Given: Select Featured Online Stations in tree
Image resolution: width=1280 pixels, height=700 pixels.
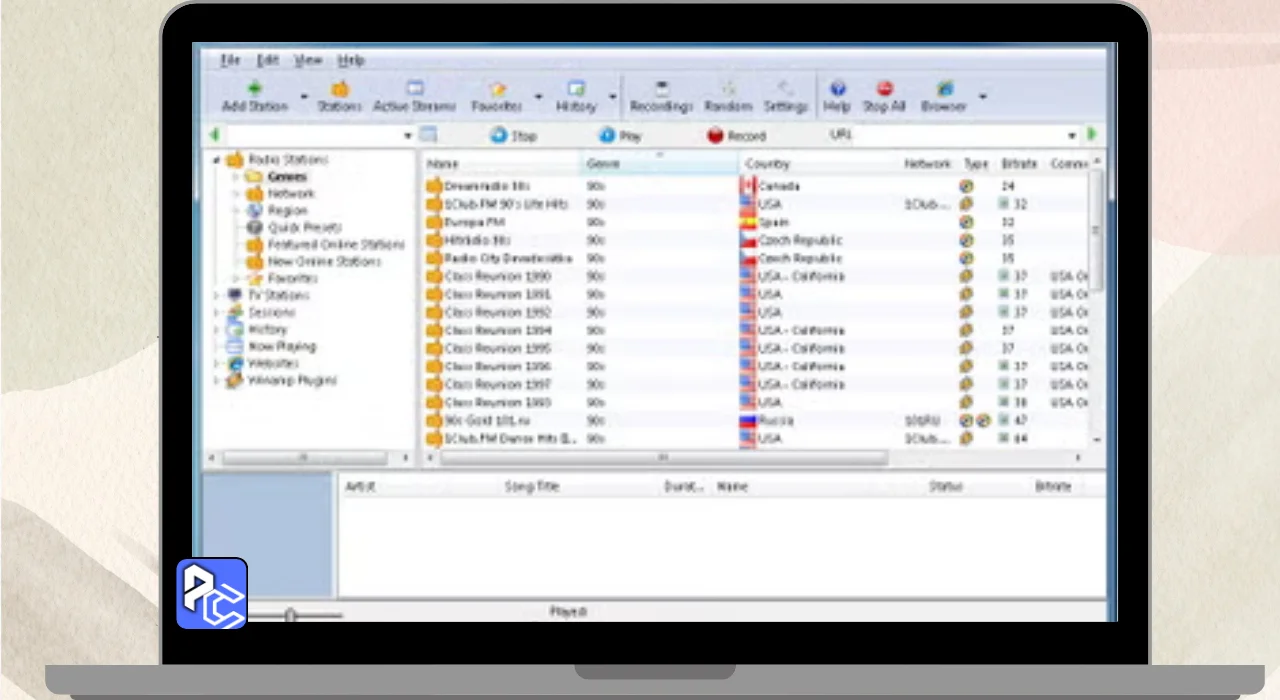Looking at the screenshot, I should [x=336, y=245].
